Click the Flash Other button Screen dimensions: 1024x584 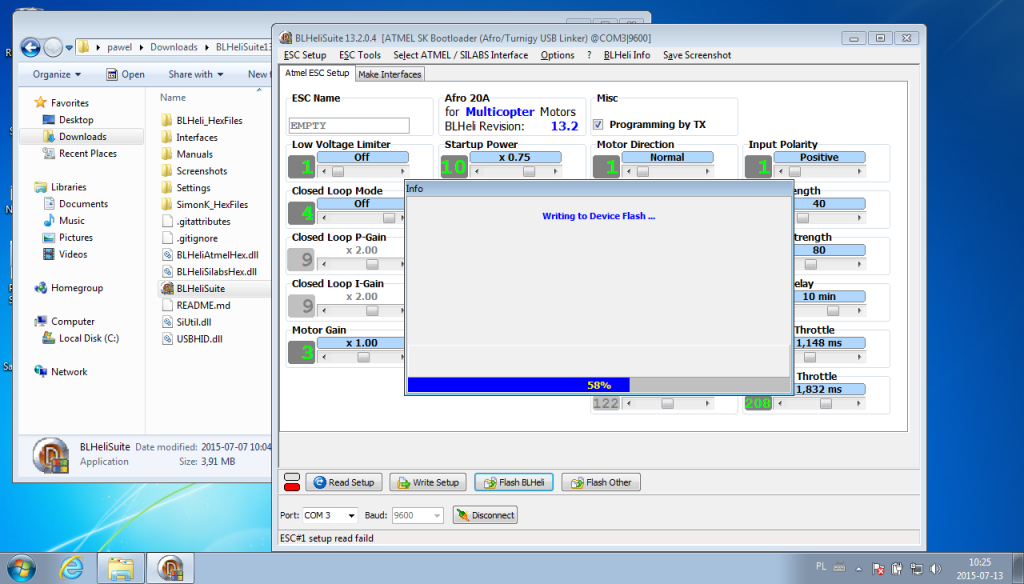(601, 482)
